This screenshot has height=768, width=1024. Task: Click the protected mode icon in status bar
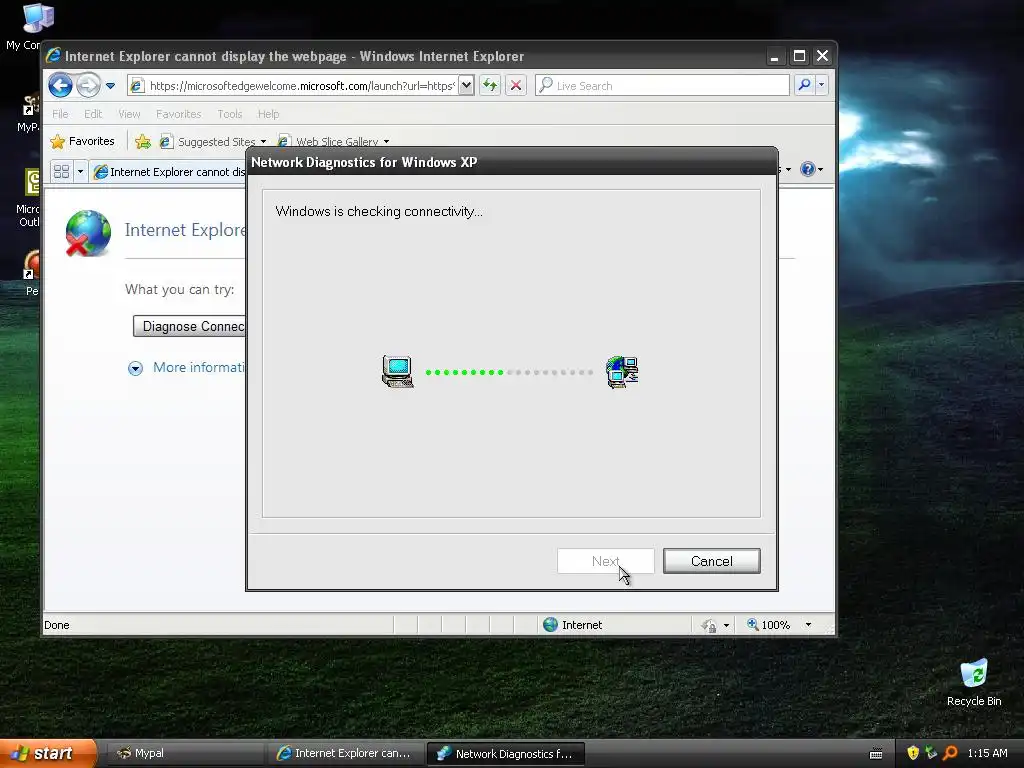point(709,626)
